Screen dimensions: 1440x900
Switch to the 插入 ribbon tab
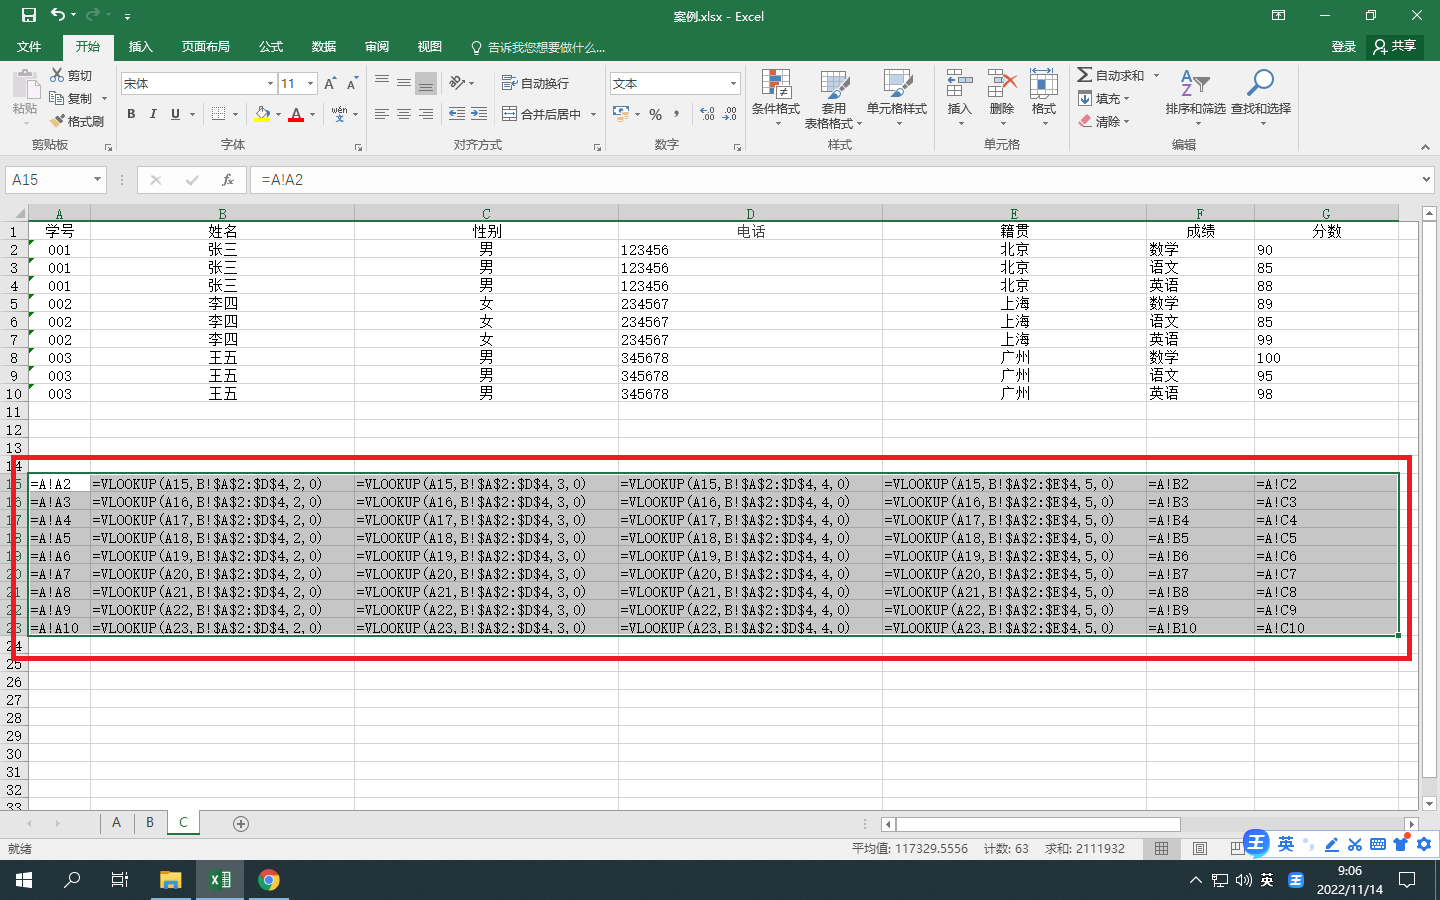(x=141, y=47)
